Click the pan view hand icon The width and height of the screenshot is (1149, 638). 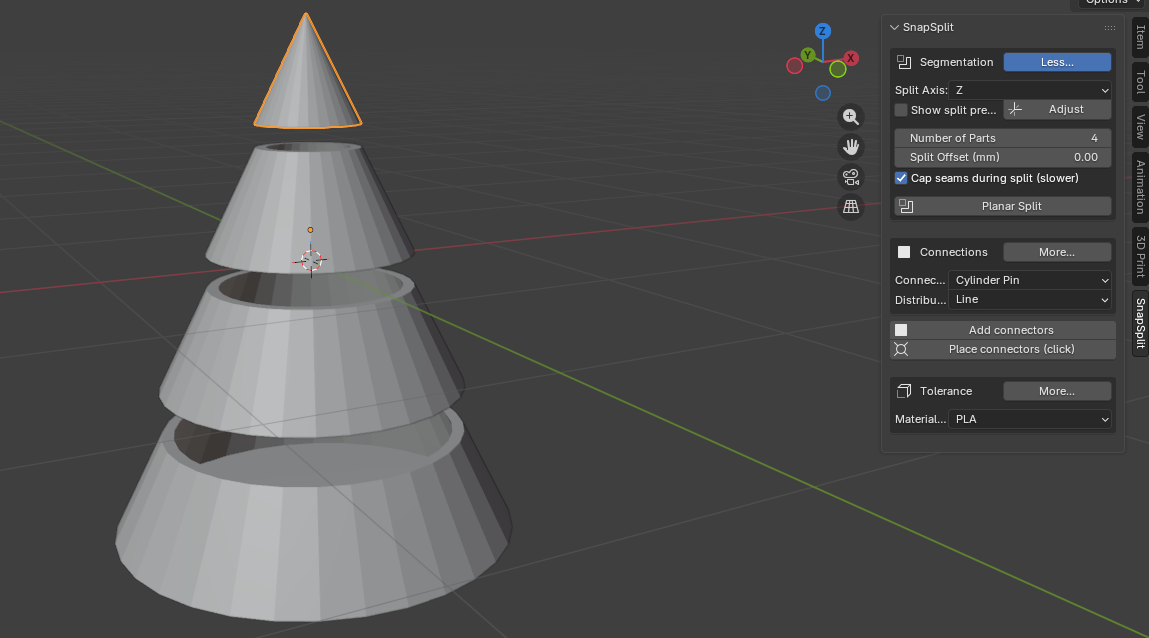point(850,147)
